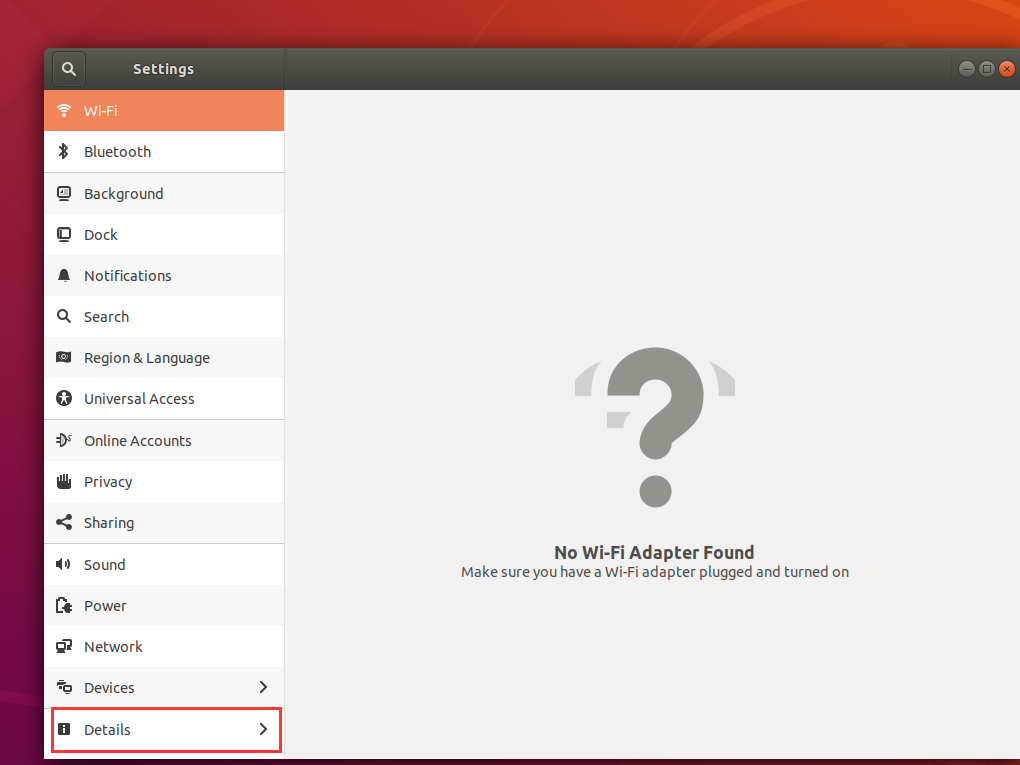
Task: Click the Background monitor icon
Action: click(x=64, y=193)
